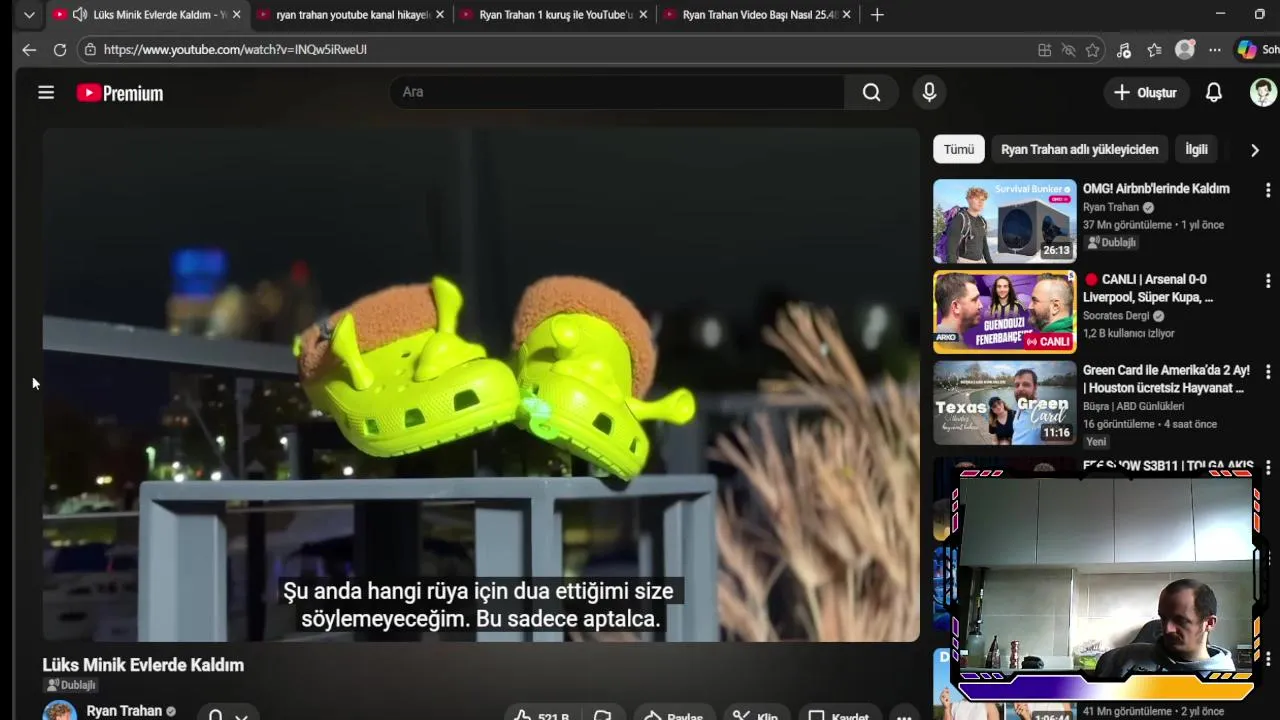Open the Edge favorites list icon
This screenshot has width=1280, height=720.
(1154, 50)
